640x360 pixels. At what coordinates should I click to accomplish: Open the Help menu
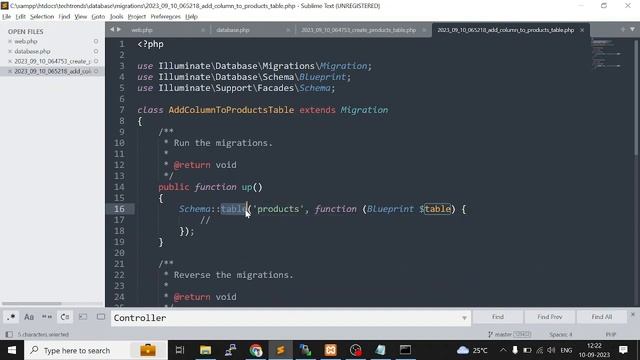pos(191,17)
